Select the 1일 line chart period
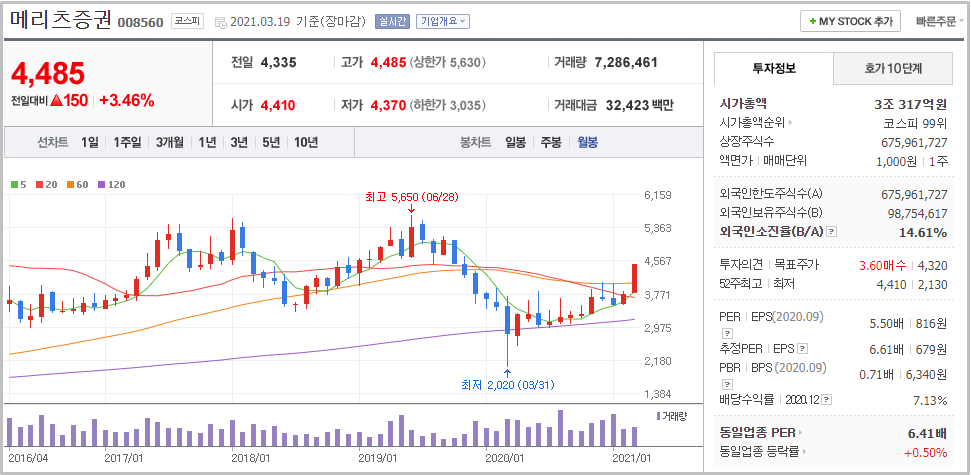Screen dimensions: 971x475 tap(89, 142)
